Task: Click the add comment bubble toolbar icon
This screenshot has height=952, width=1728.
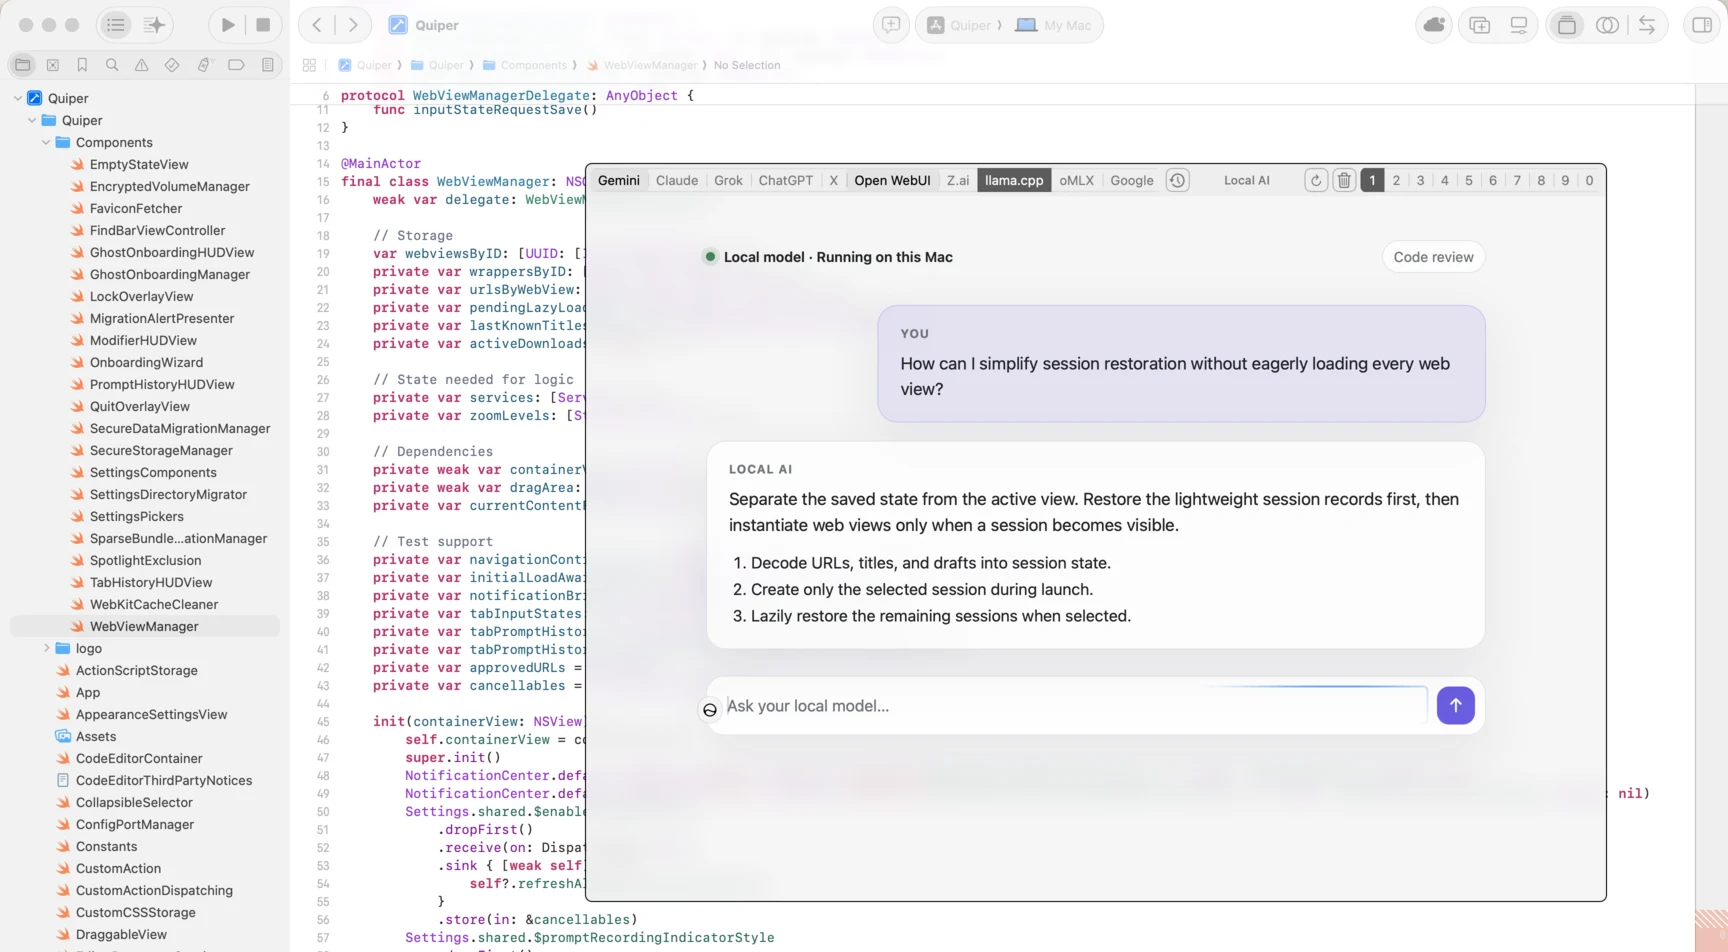Action: point(891,25)
